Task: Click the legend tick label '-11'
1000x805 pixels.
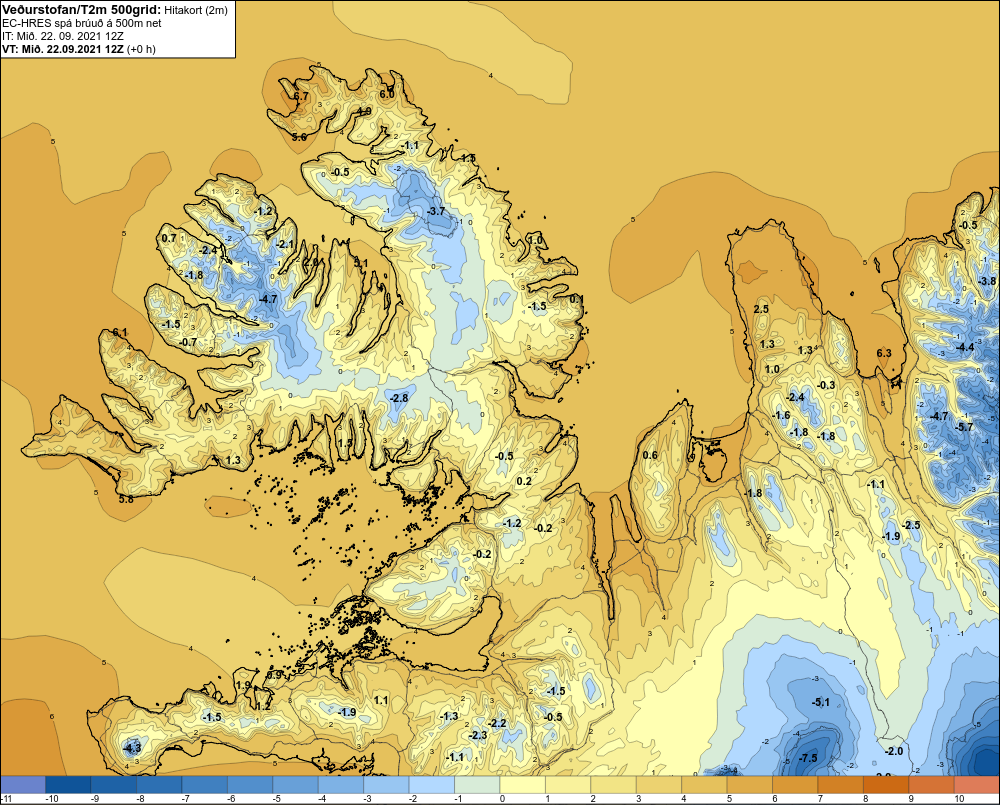Action: [7, 799]
